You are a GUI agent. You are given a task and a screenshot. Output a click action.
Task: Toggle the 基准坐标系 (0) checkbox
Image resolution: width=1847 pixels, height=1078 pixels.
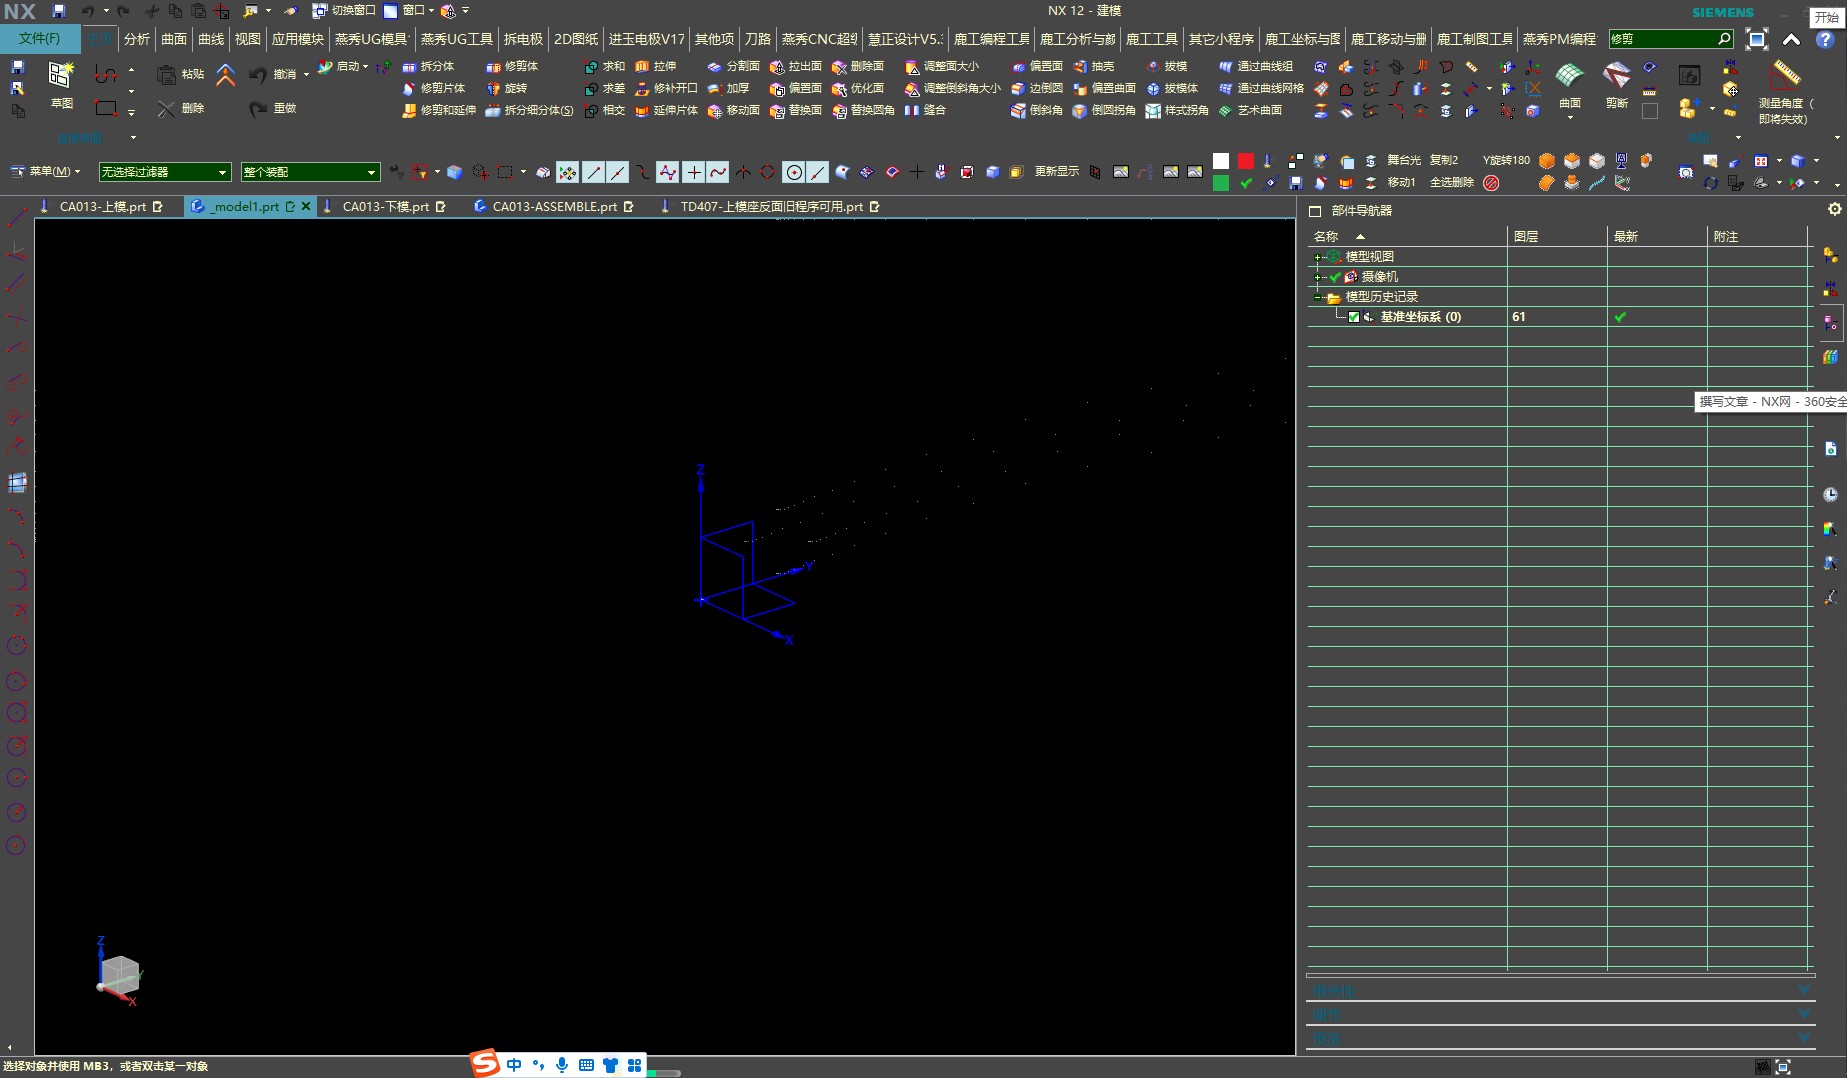1354,317
